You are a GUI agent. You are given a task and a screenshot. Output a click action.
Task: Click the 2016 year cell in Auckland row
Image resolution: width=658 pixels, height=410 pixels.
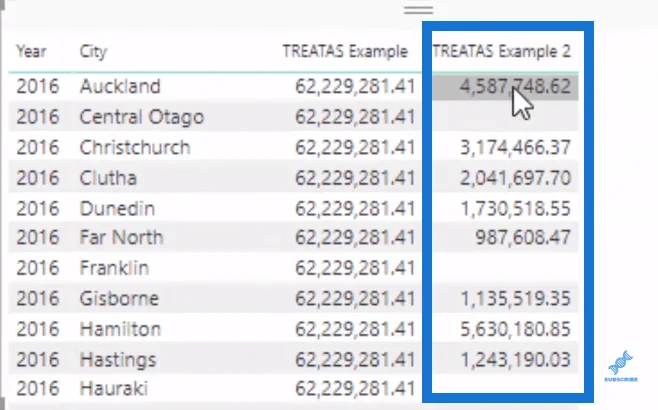click(38, 86)
